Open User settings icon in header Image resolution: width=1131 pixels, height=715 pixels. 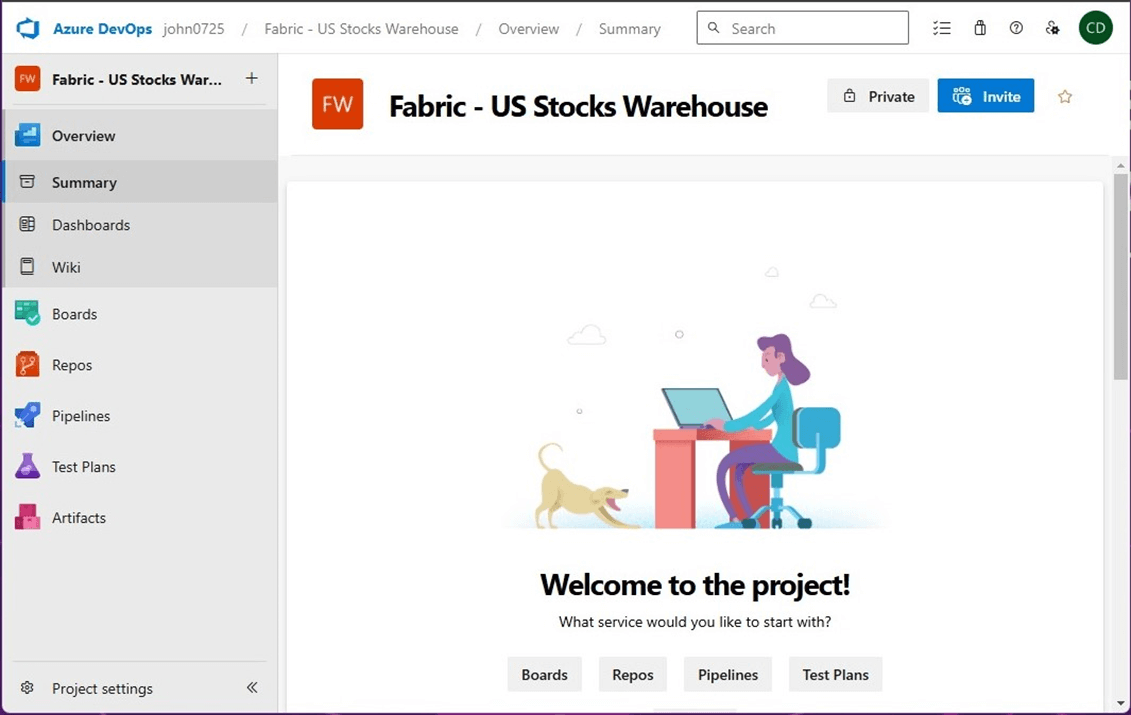tap(1052, 28)
